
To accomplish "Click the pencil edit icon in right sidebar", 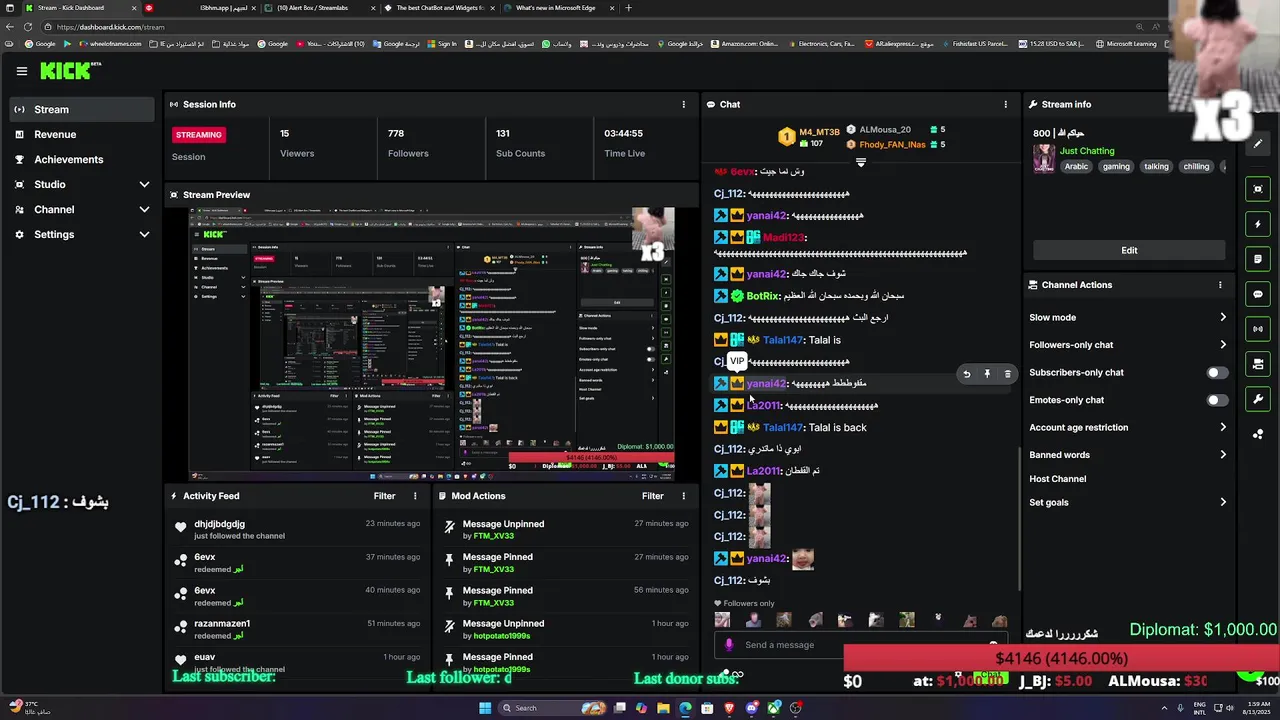I will 1258,143.
